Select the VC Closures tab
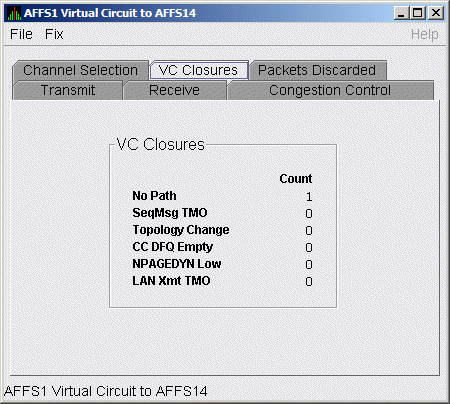The width and height of the screenshot is (450, 404). [199, 70]
